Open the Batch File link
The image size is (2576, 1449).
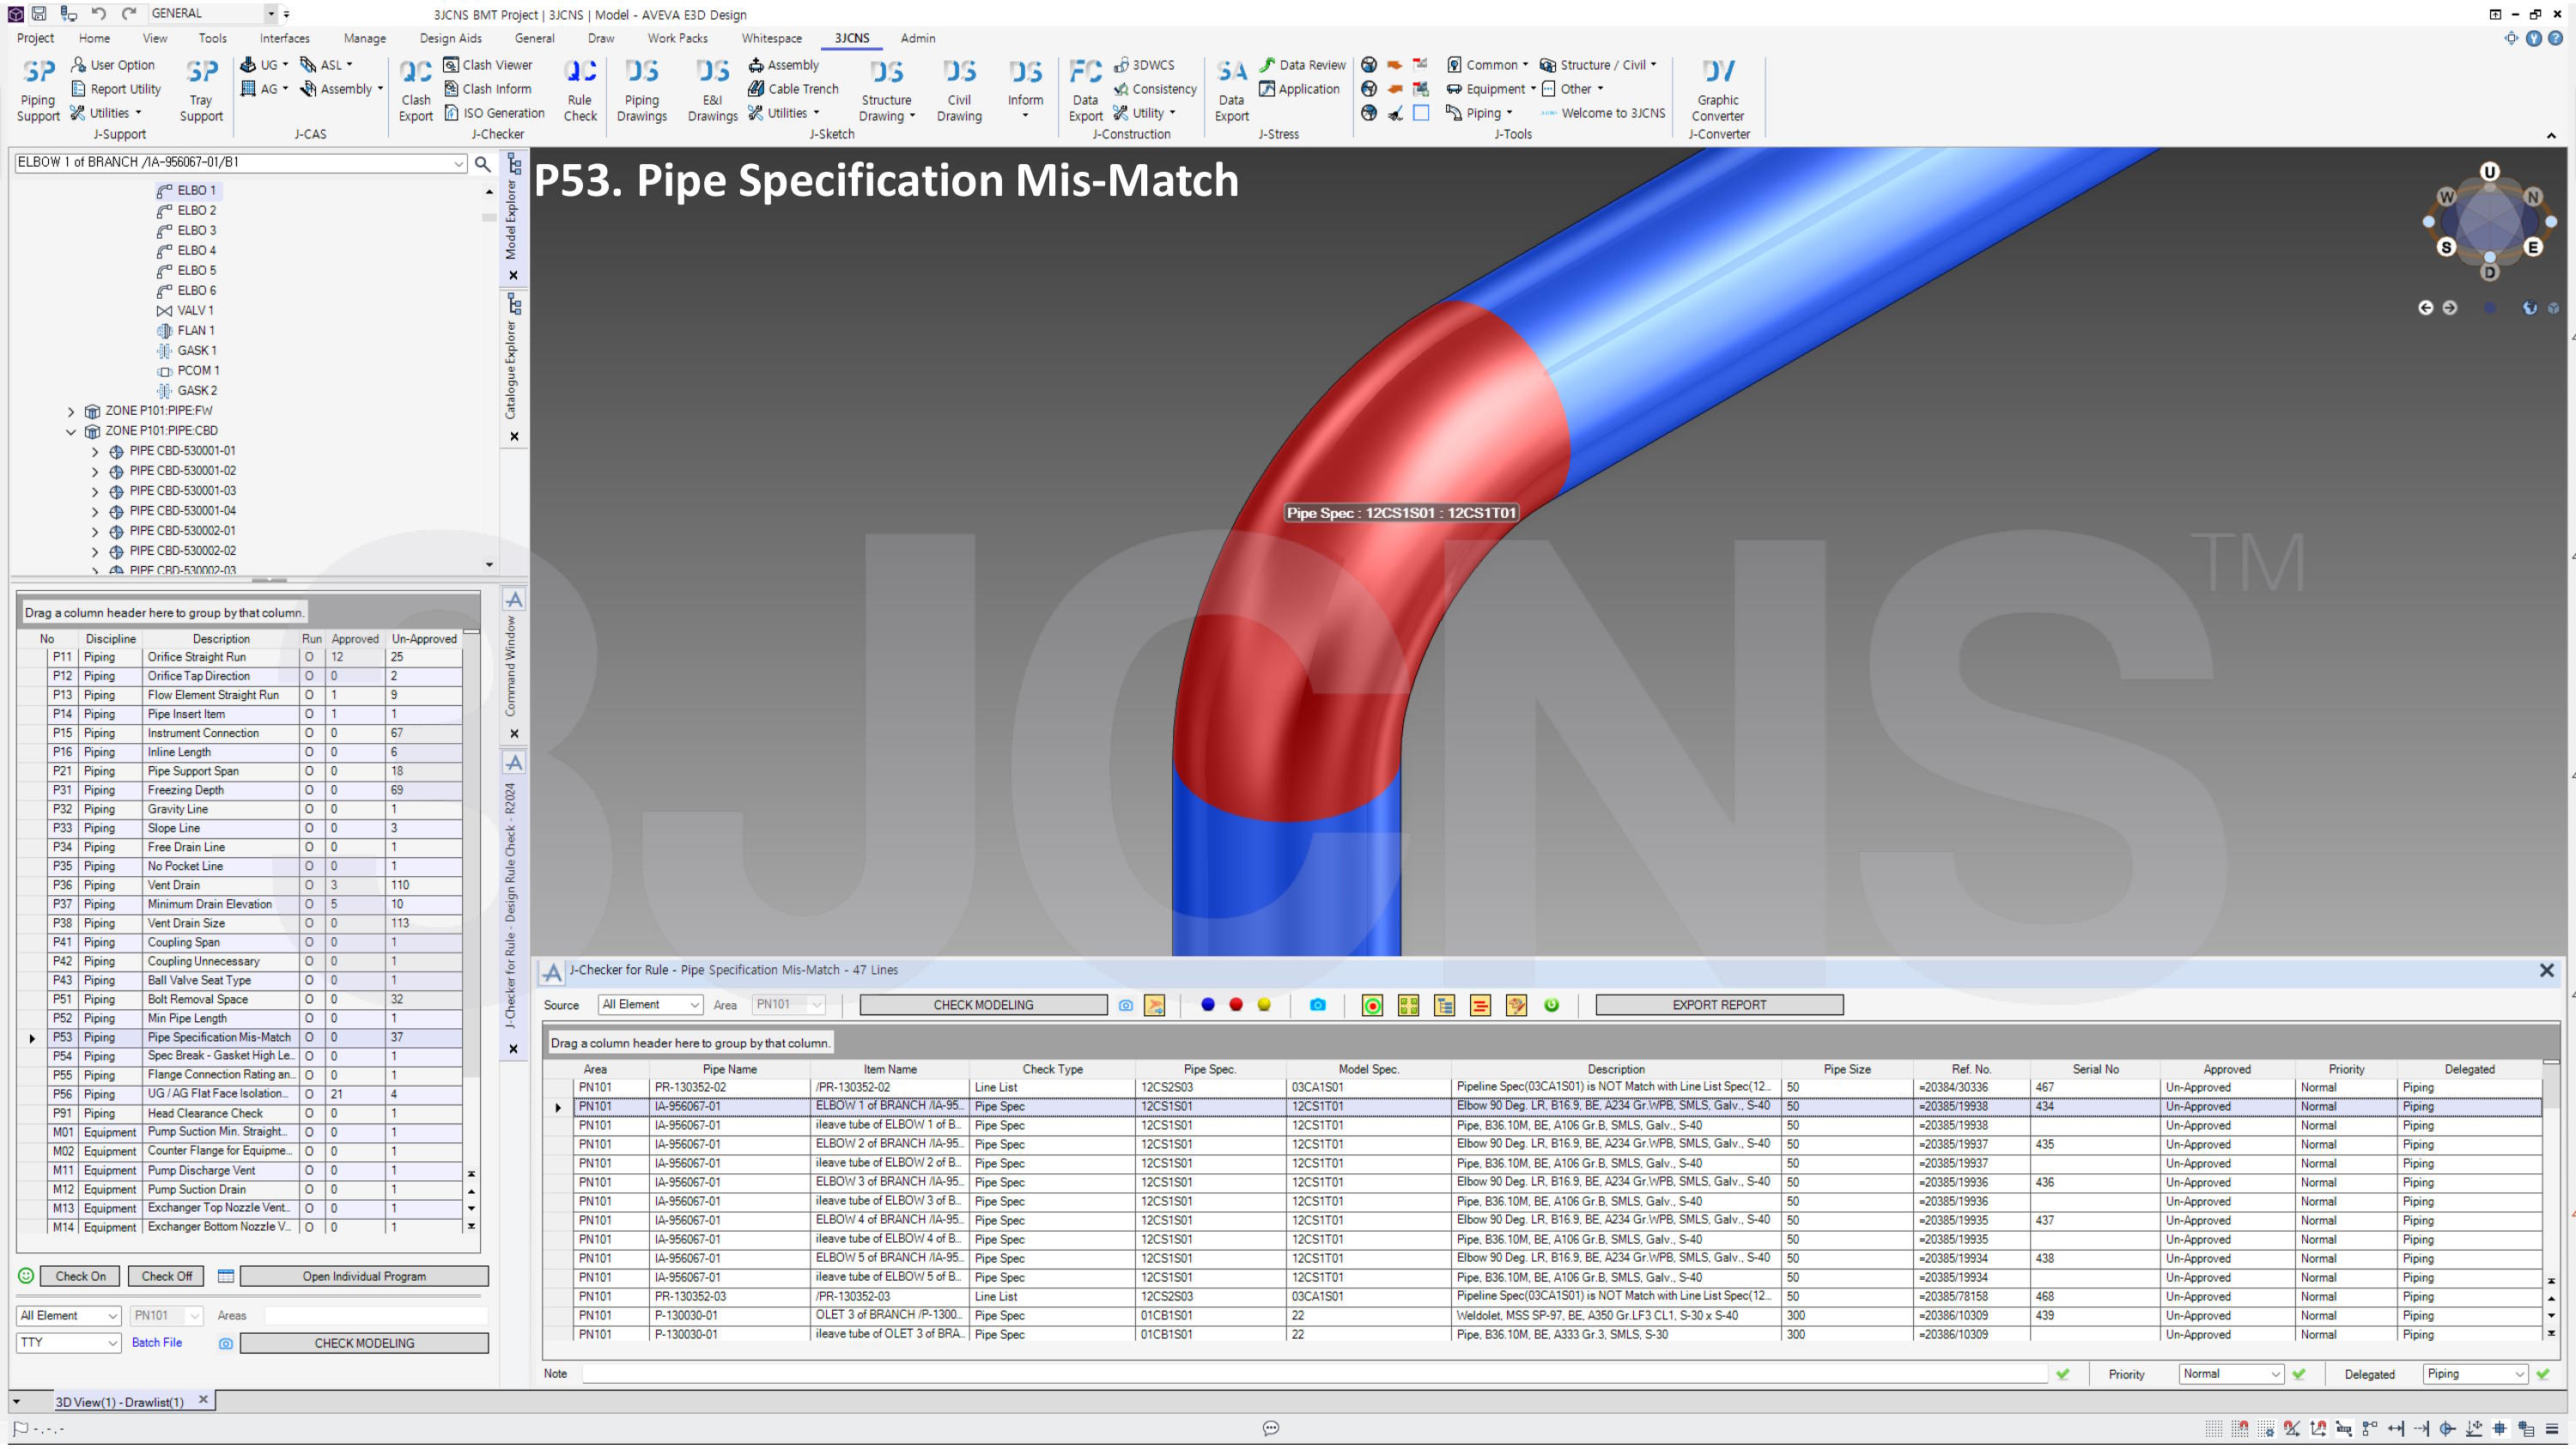coord(157,1343)
